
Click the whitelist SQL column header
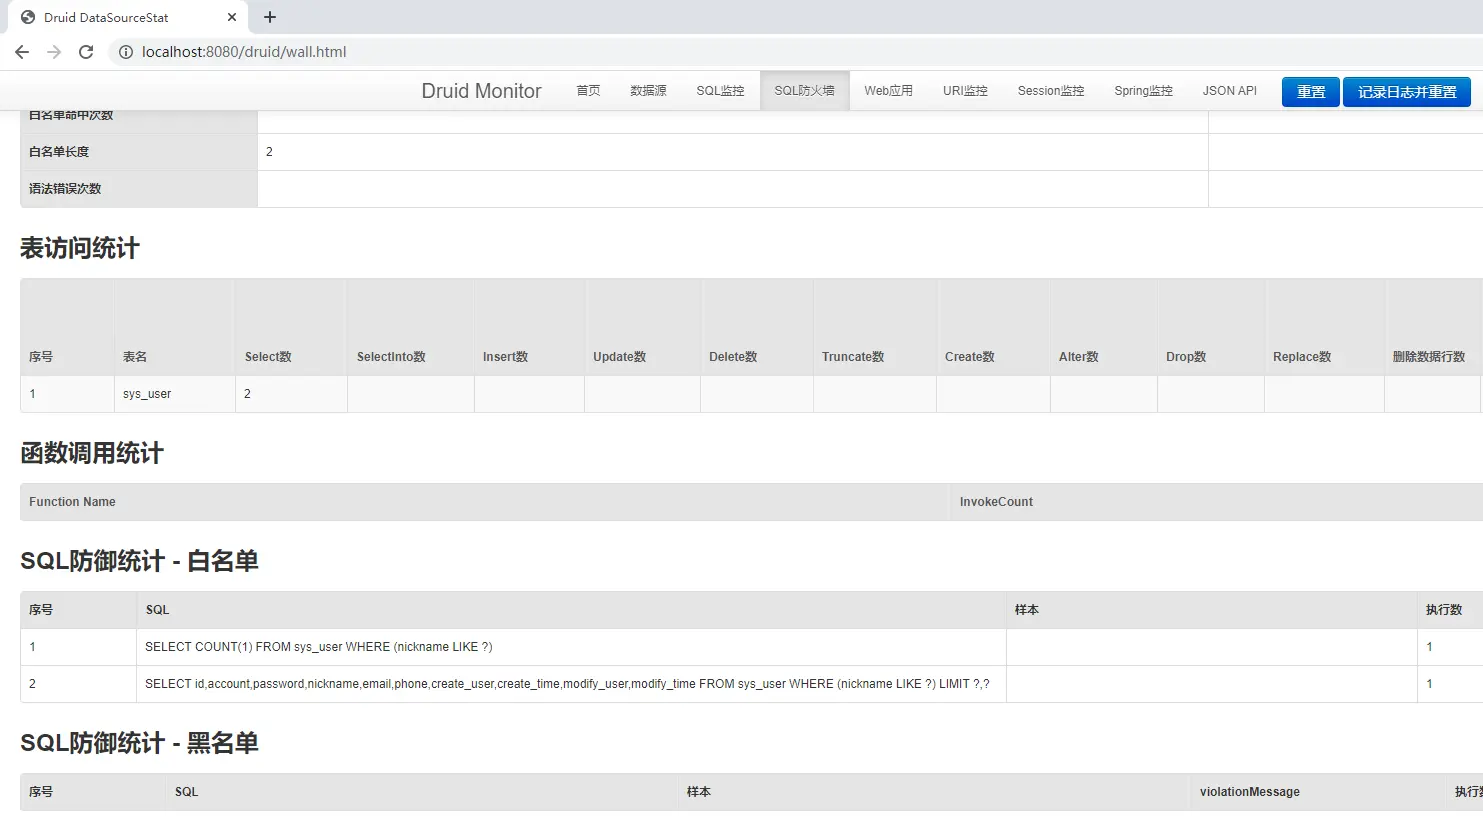pos(157,610)
